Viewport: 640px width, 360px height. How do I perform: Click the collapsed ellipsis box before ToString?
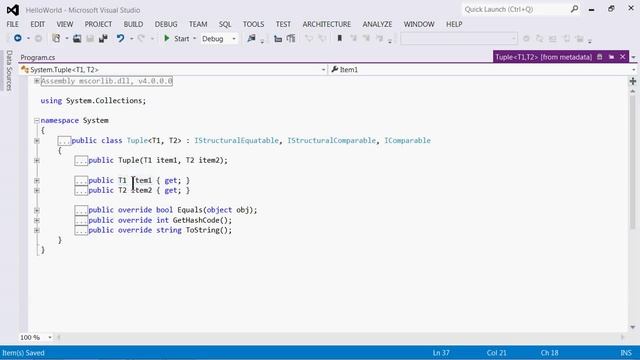[81, 231]
